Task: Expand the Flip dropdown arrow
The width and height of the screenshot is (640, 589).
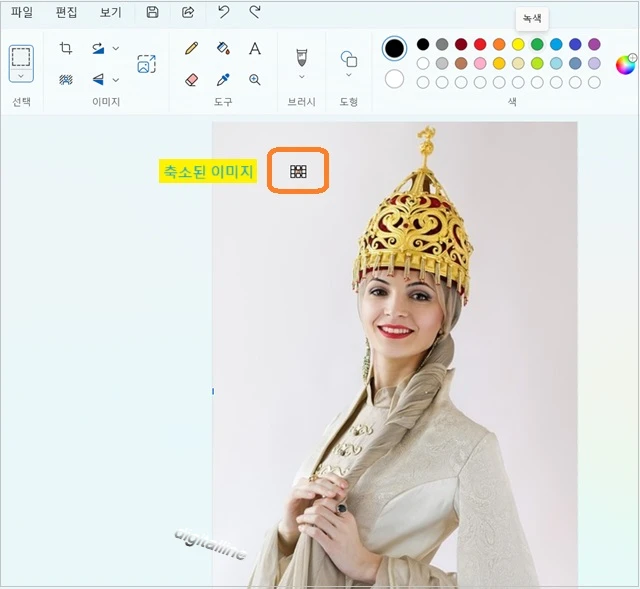Action: 116,80
